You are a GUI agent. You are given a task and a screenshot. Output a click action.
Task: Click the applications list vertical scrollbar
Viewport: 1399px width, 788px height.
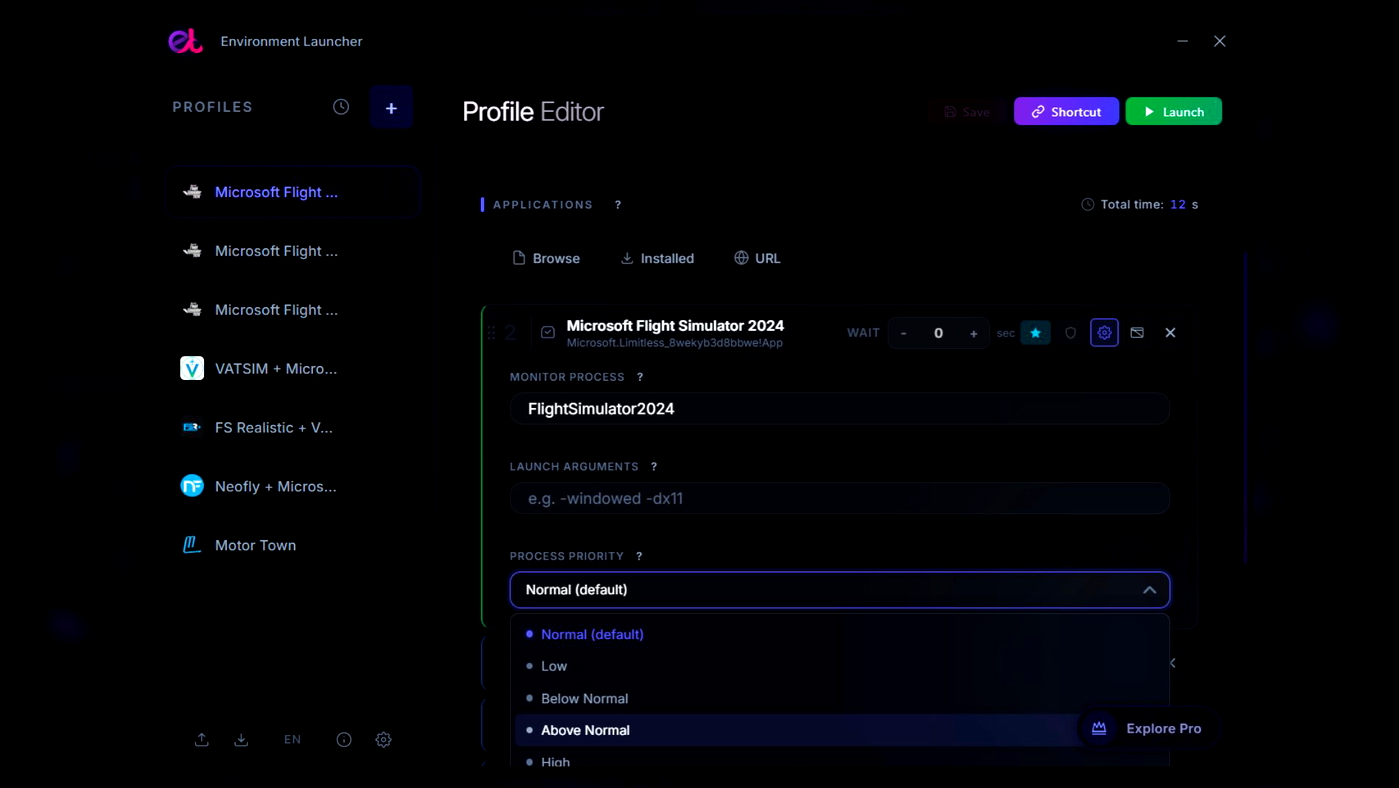pos(1246,408)
